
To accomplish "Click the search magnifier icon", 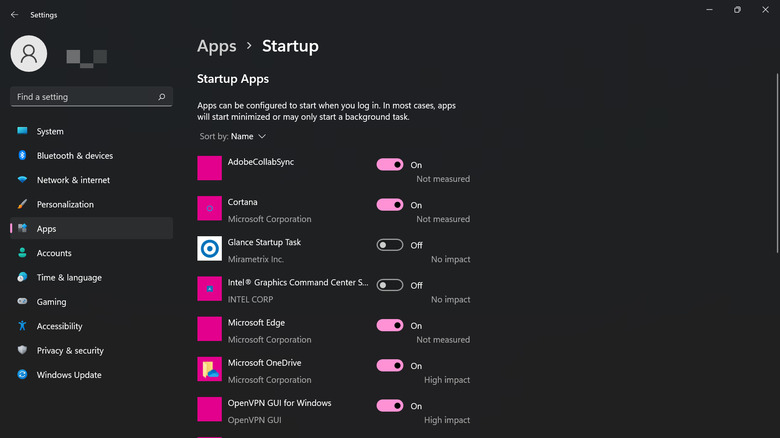I will point(162,97).
